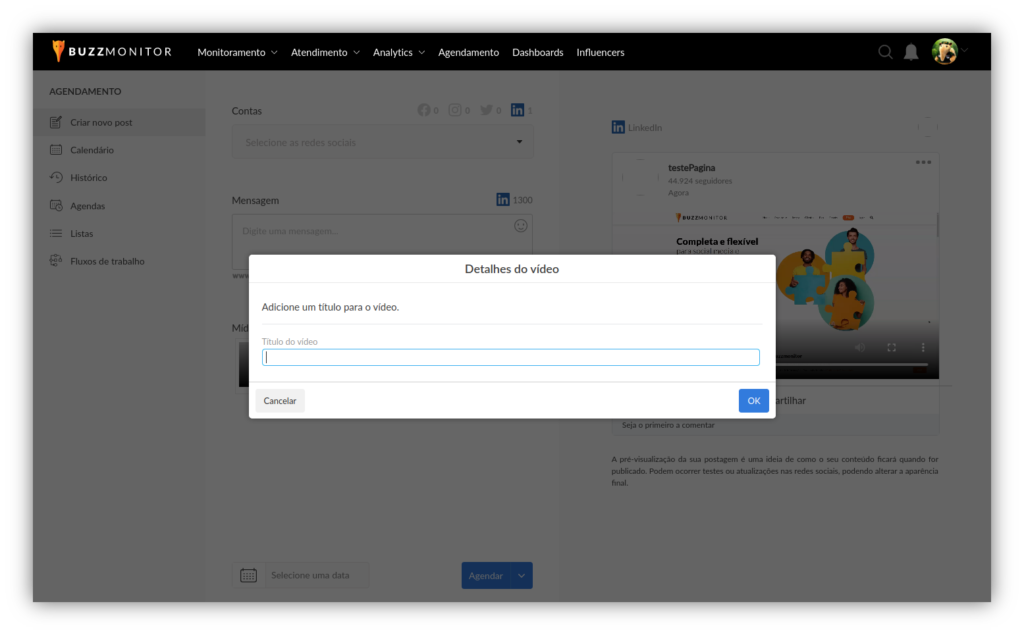Click the OK button in video details dialog

click(x=753, y=401)
